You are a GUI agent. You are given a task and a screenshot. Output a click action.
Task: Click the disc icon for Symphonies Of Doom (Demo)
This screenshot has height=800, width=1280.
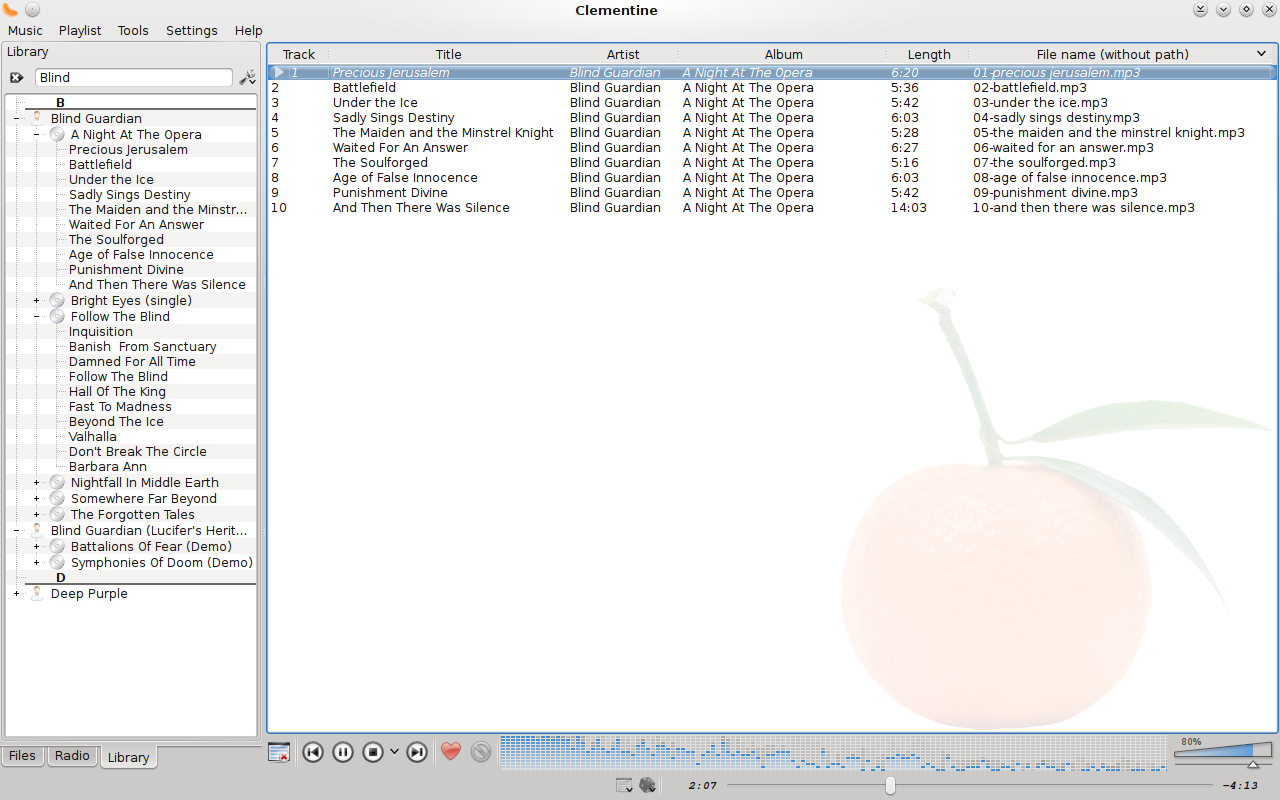click(57, 562)
